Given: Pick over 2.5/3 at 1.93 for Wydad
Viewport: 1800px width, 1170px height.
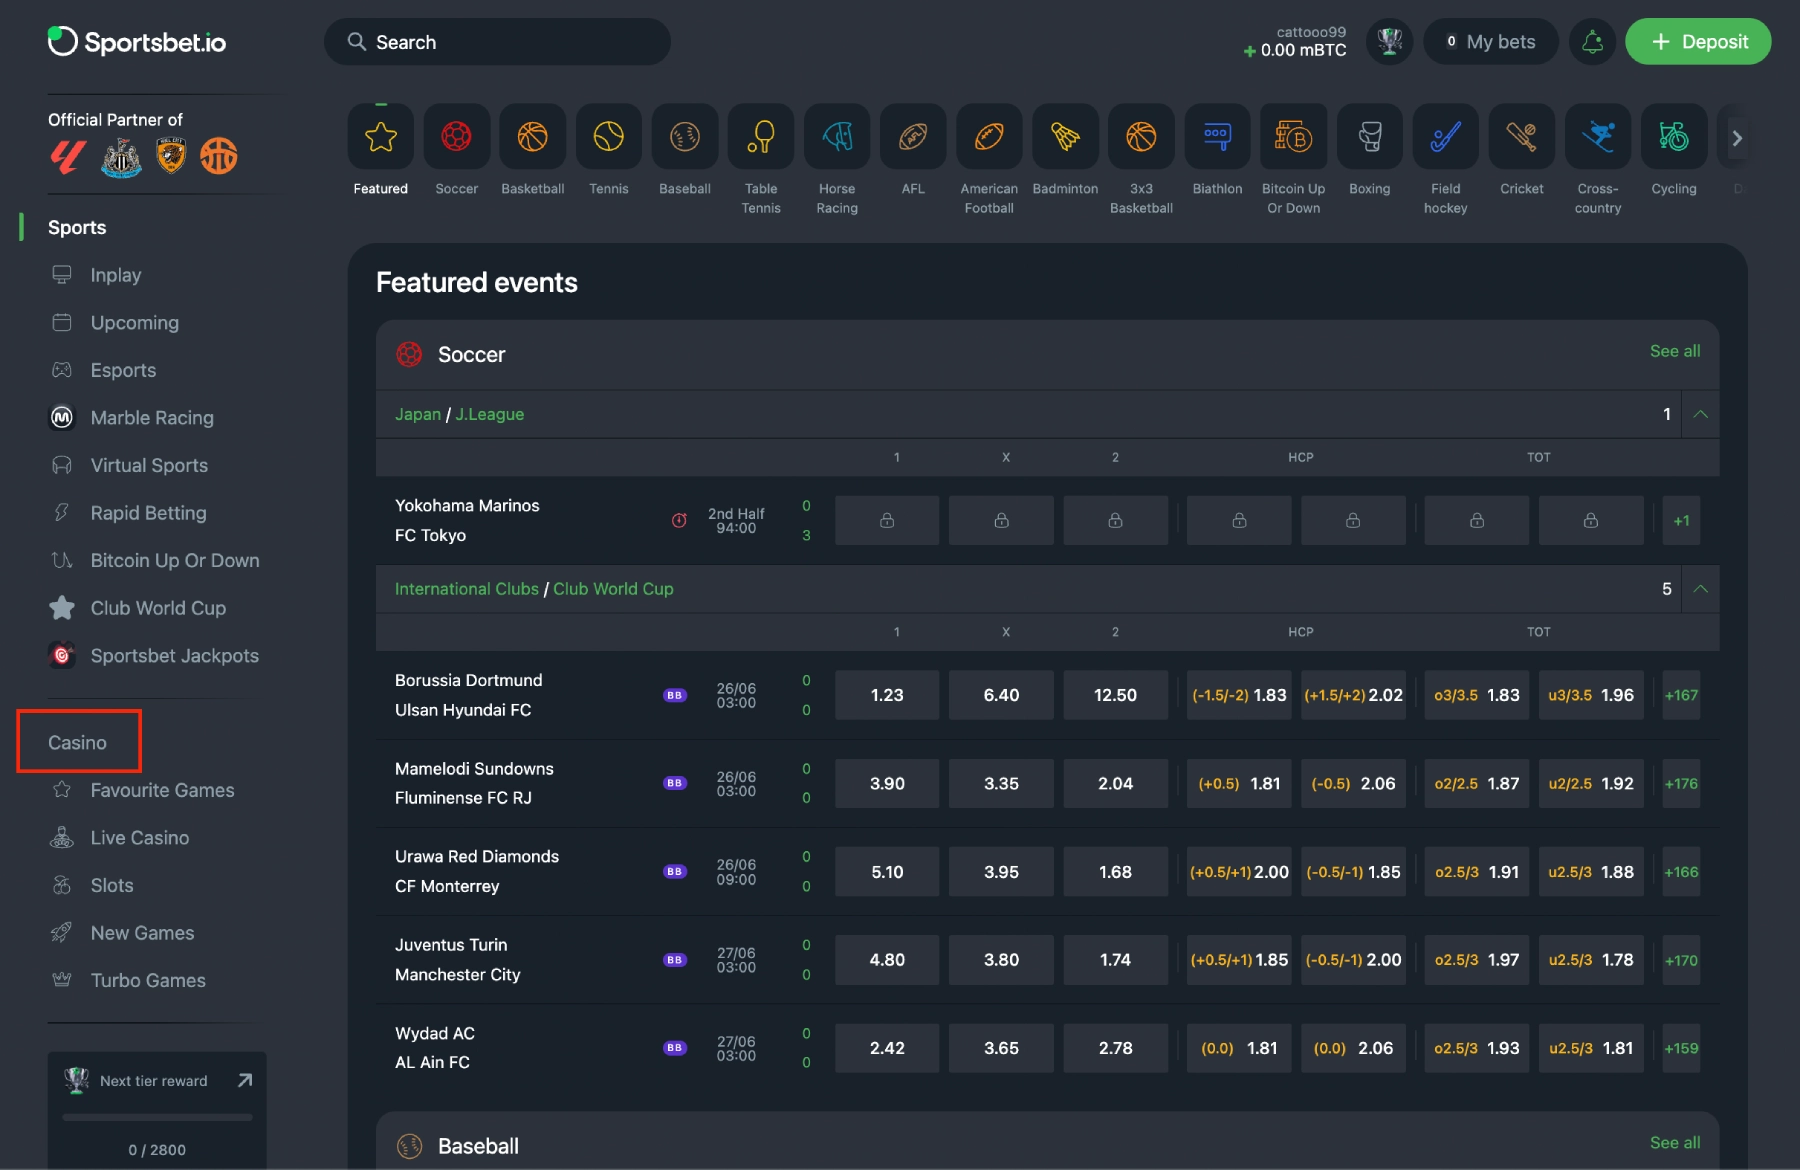Looking at the screenshot, I should (1477, 1048).
